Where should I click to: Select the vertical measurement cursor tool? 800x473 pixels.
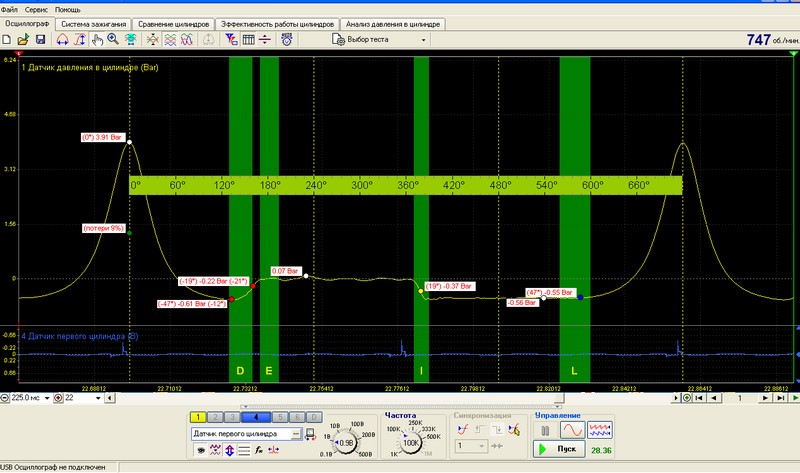pos(80,39)
